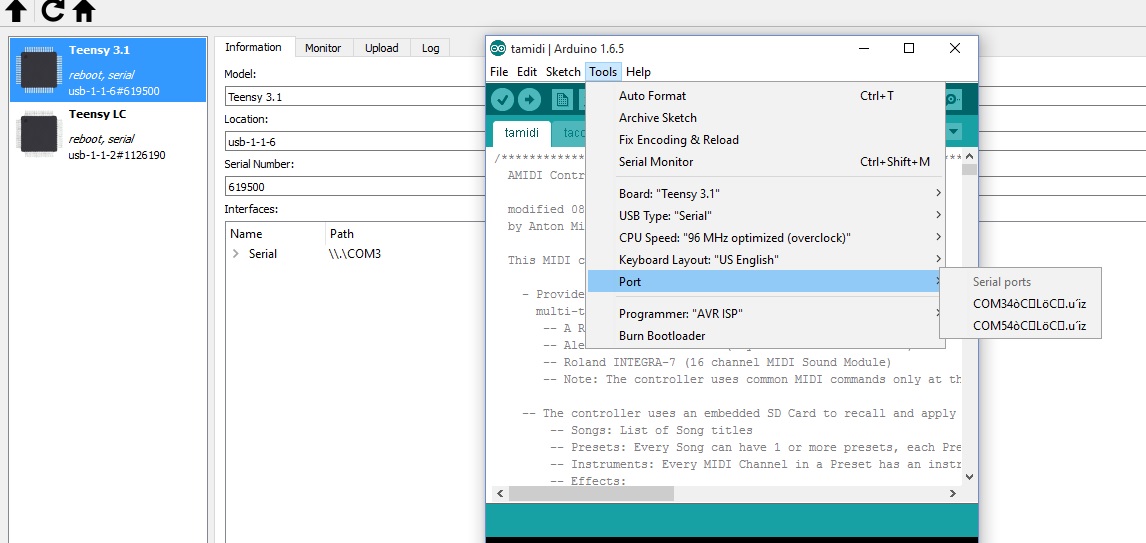The image size is (1146, 543).
Task: Choose Burn Bootloader from Tools menu
Action: tap(765, 336)
